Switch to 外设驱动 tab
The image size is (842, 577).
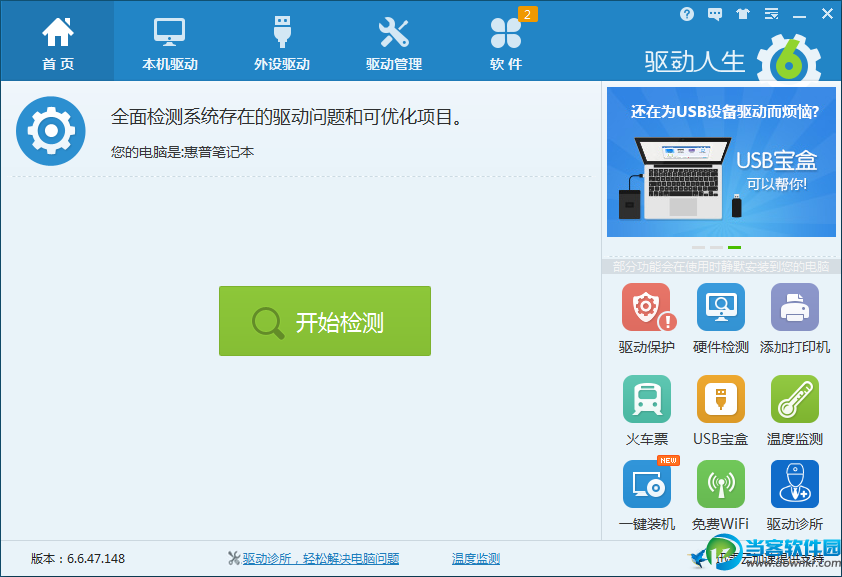click(x=282, y=41)
